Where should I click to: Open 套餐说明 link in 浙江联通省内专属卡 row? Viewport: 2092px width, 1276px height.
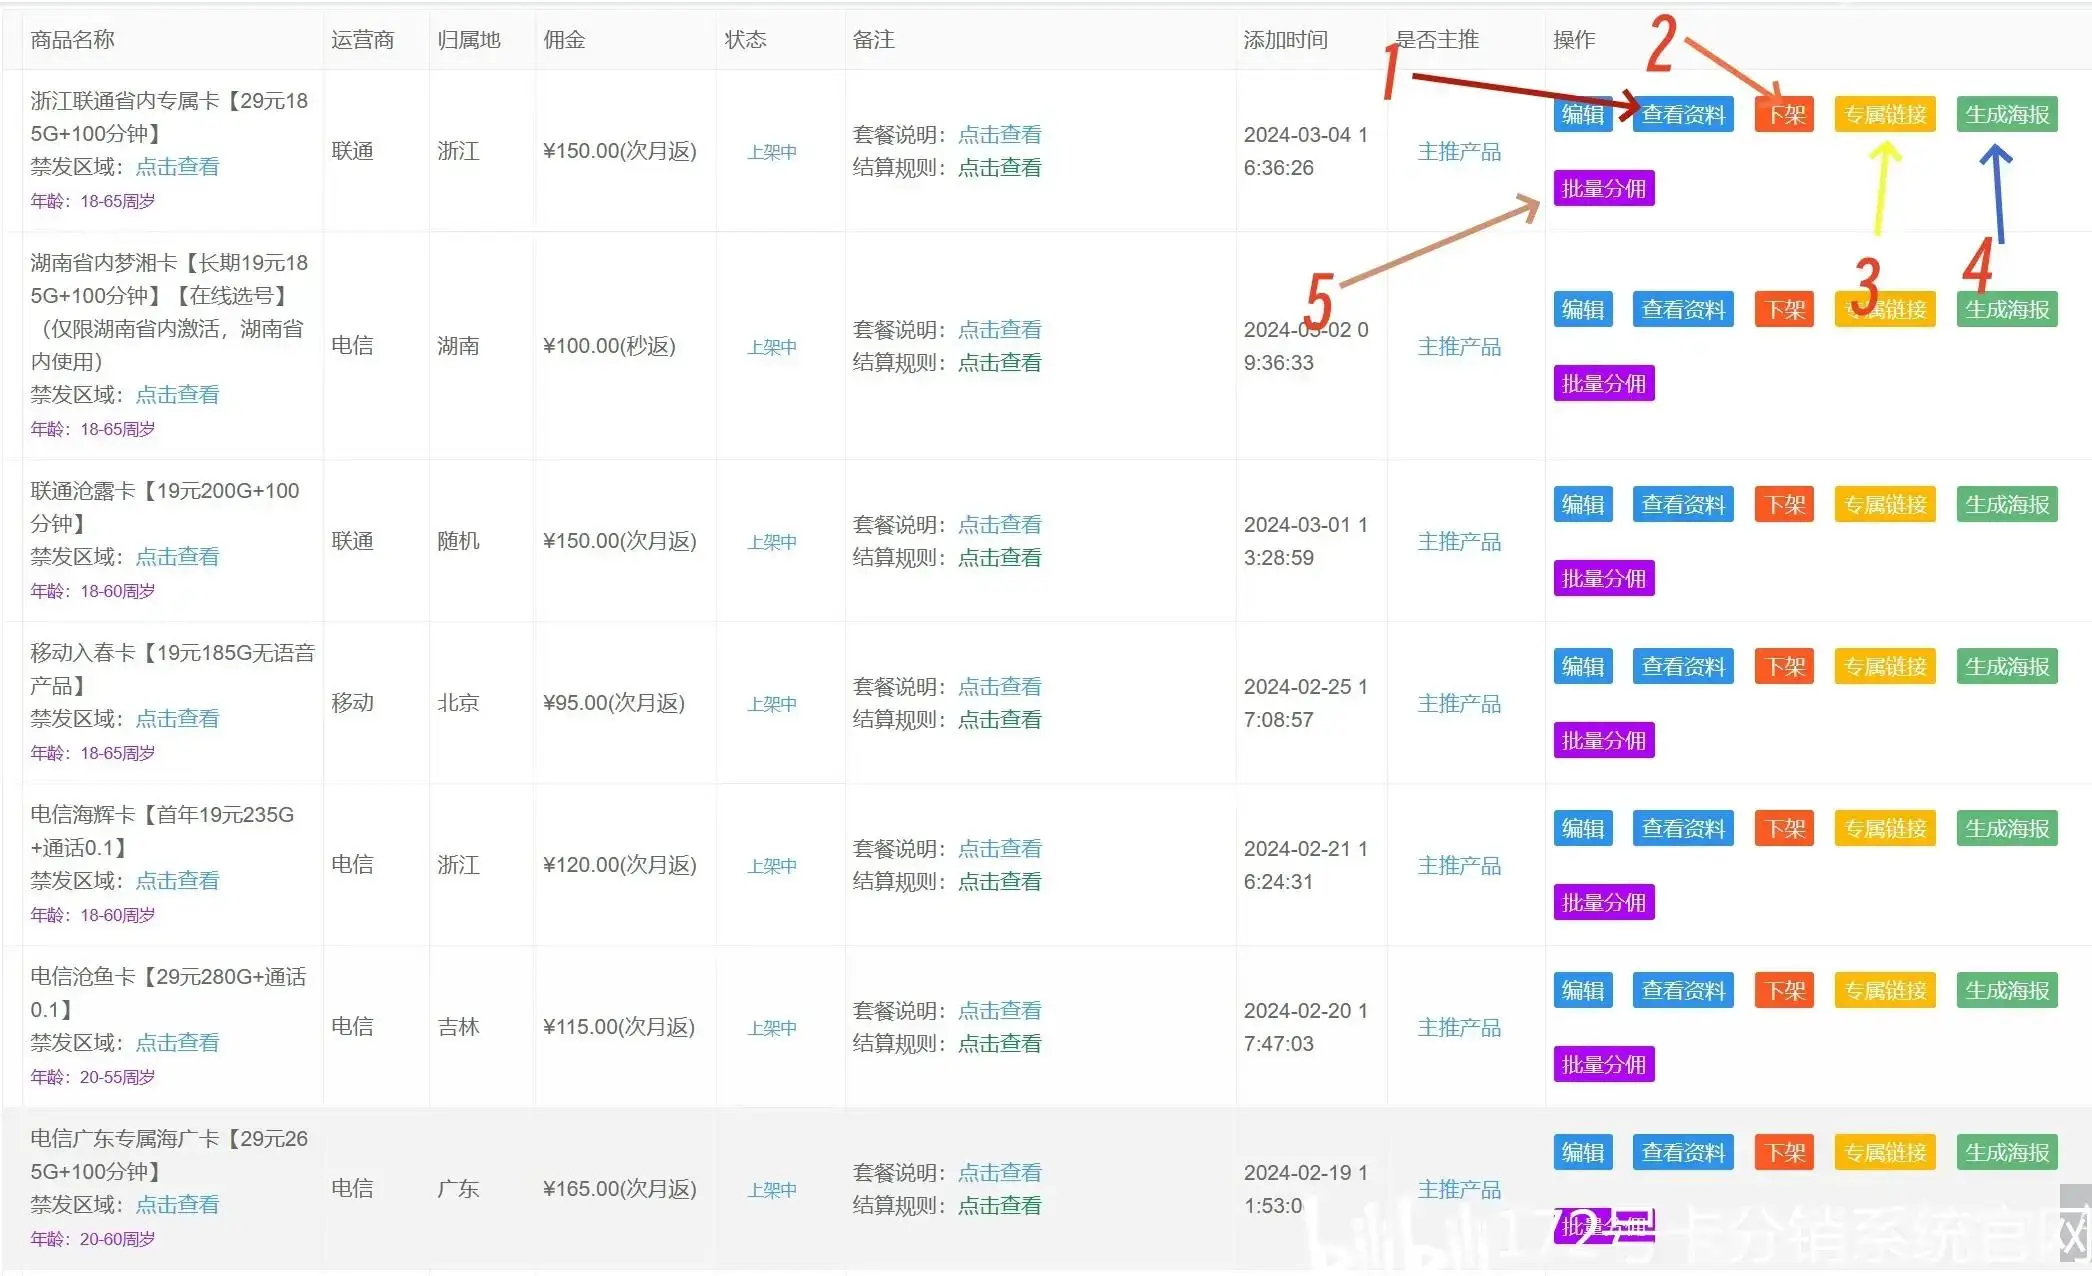coord(1000,135)
